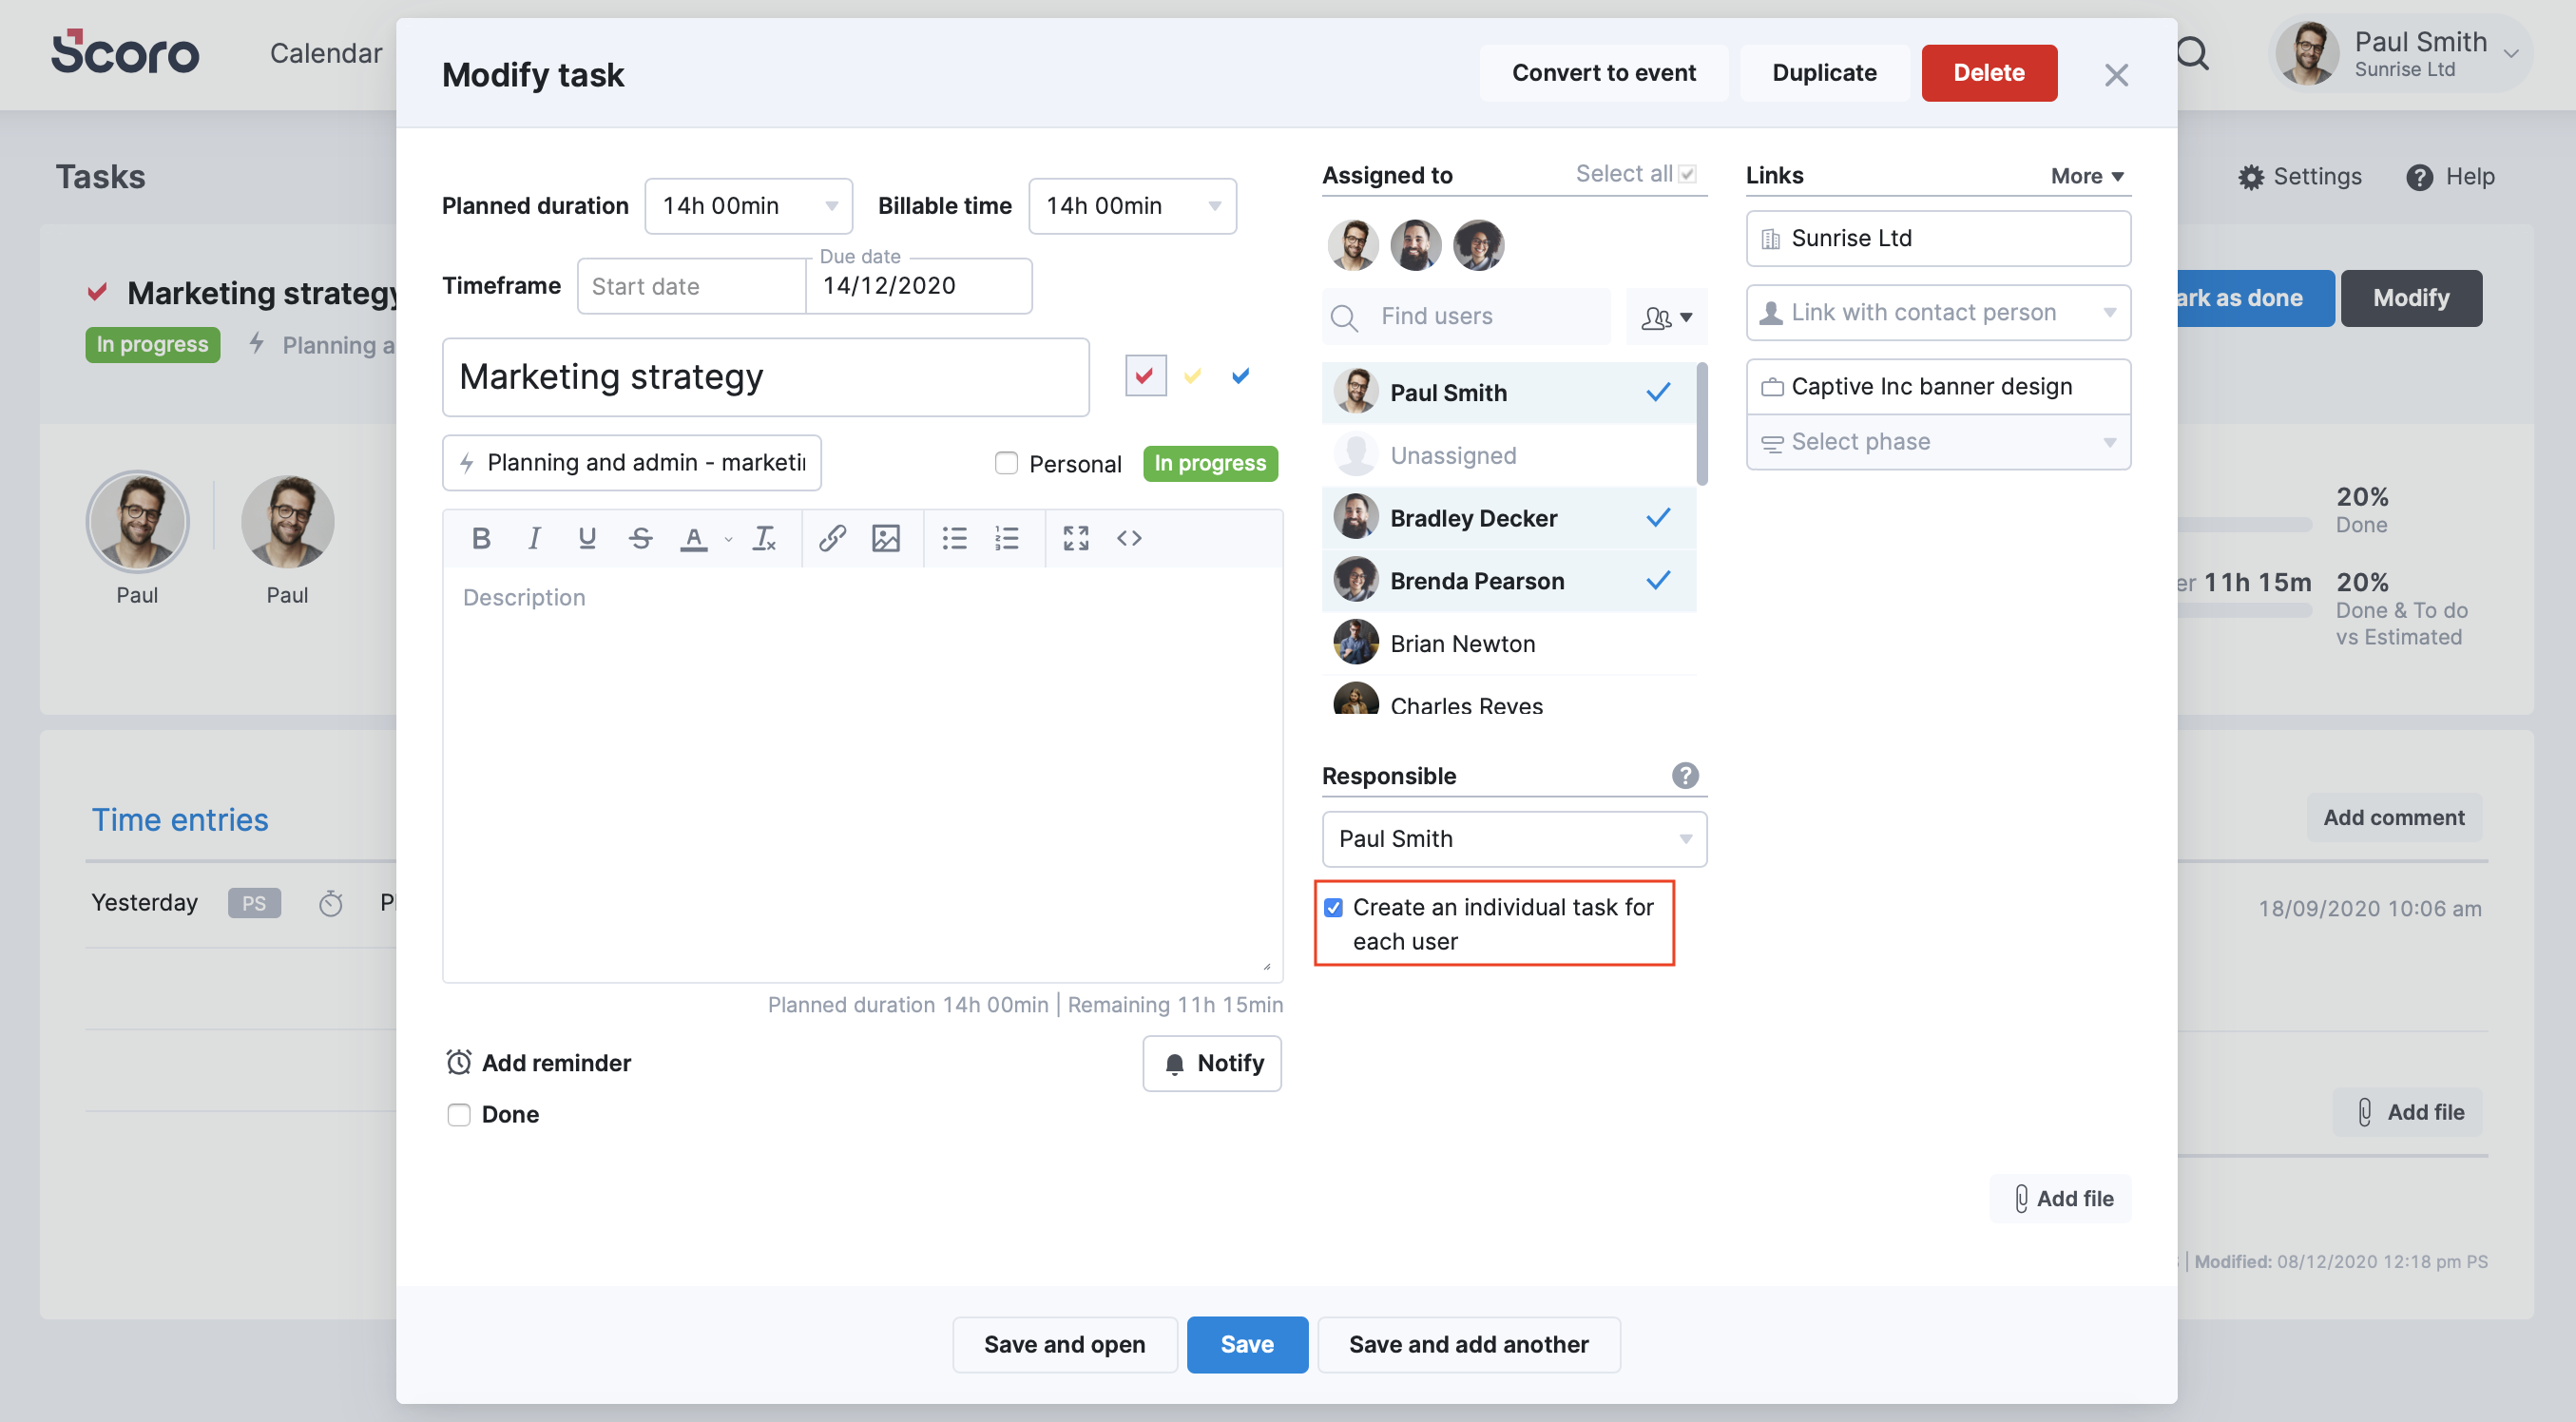2576x1422 pixels.
Task: Open Planned duration dropdown
Action: pos(748,206)
